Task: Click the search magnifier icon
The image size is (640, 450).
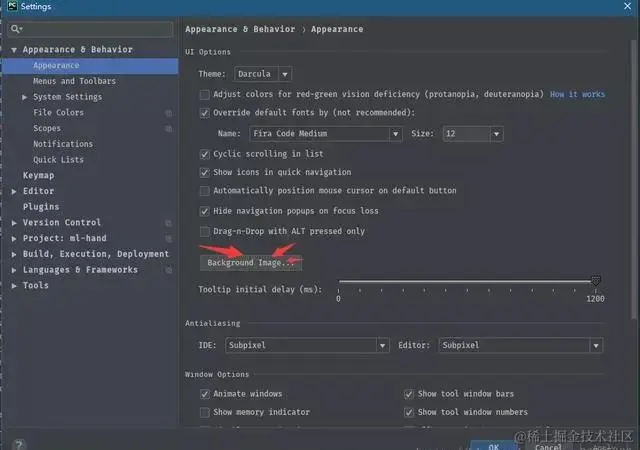Action: [16, 29]
